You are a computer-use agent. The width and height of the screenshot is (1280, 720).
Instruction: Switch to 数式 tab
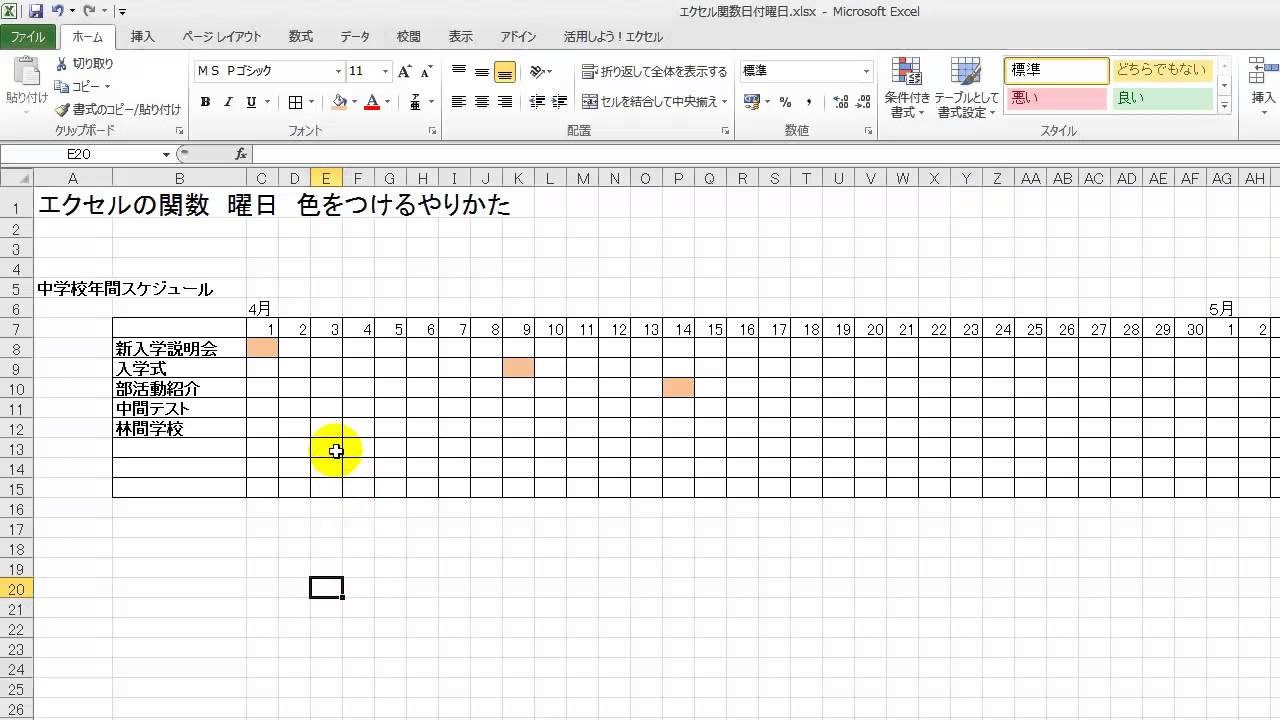click(301, 37)
